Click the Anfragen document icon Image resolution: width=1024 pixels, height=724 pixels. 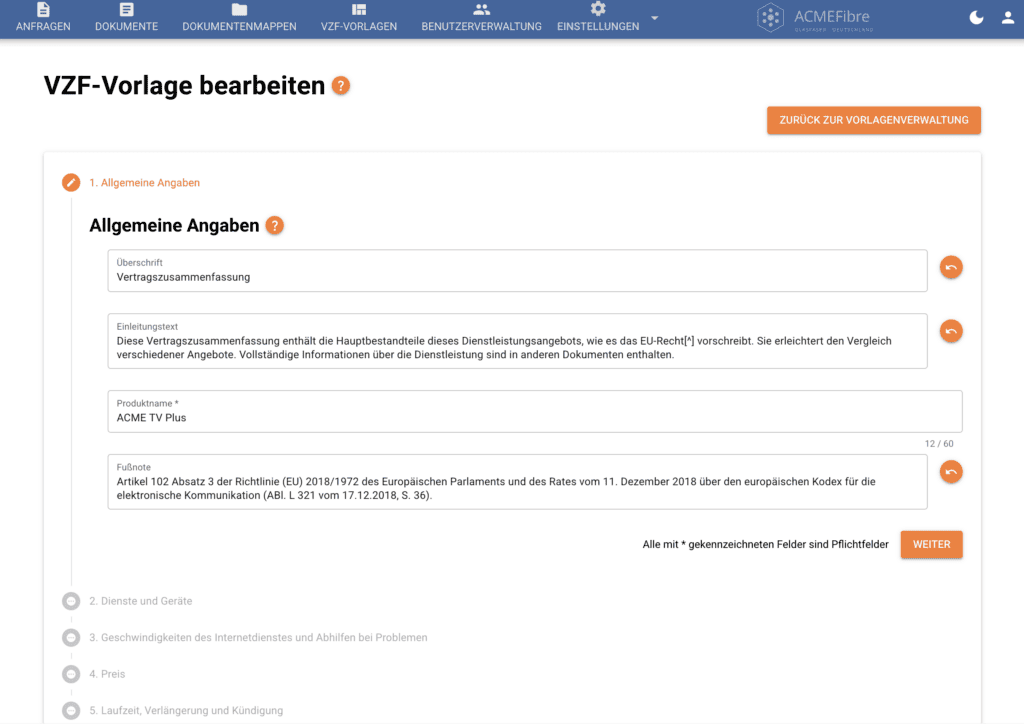point(43,9)
